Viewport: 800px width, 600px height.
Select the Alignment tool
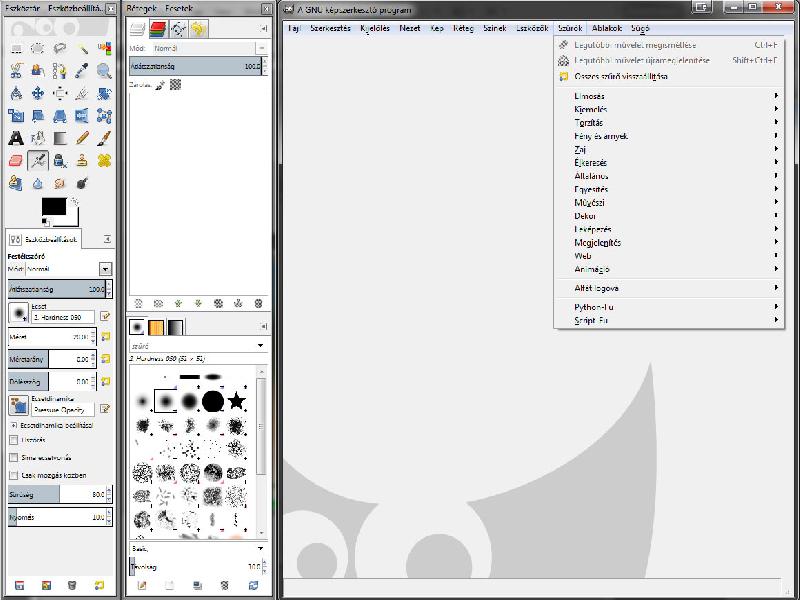60,93
